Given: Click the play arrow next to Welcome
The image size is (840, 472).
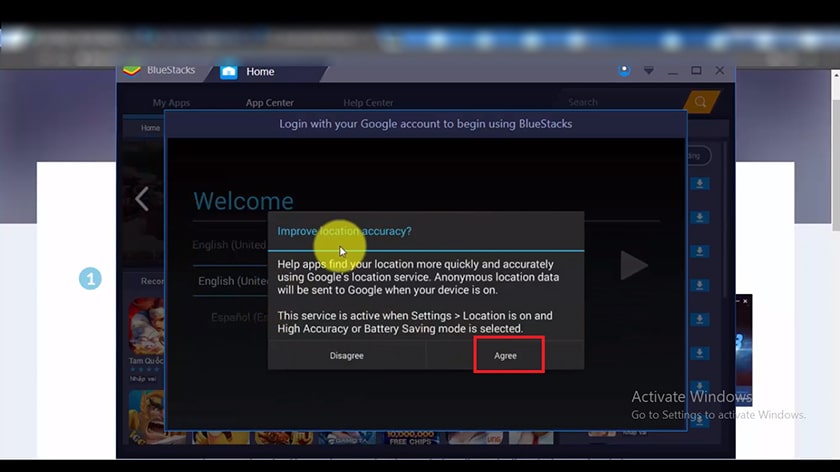Looking at the screenshot, I should tap(633, 265).
